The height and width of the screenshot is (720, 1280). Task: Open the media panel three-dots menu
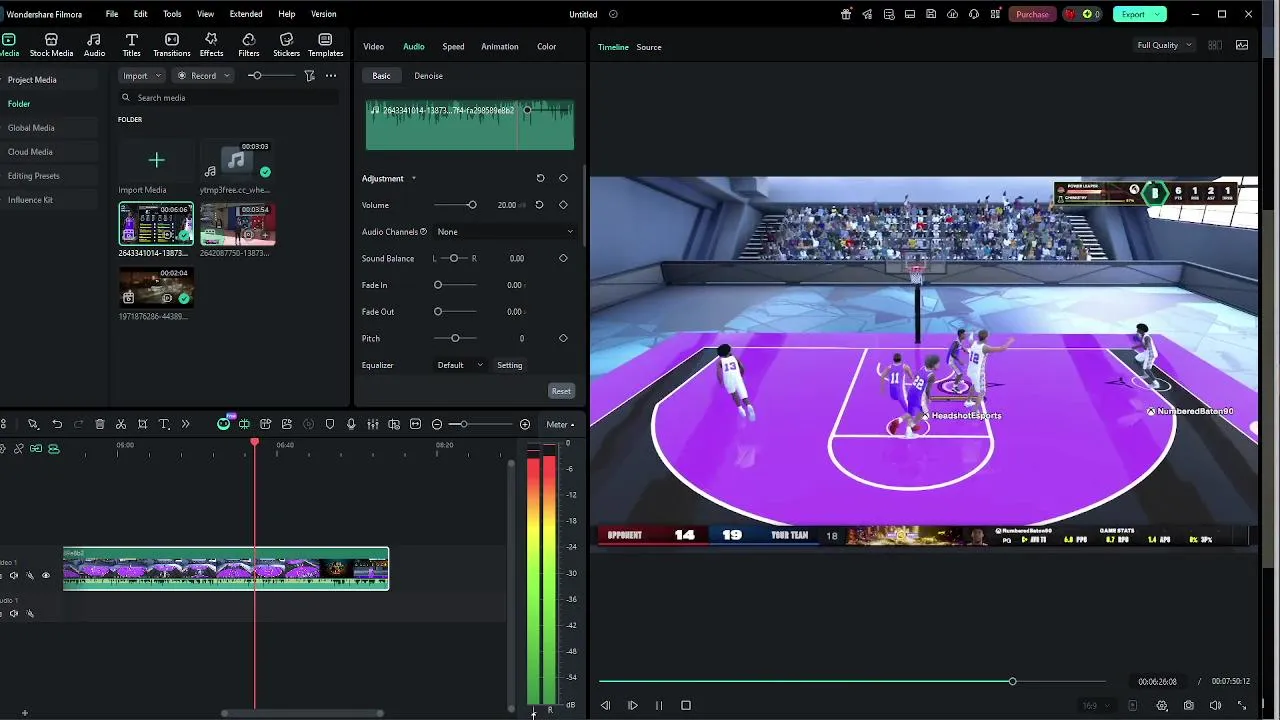pos(331,75)
